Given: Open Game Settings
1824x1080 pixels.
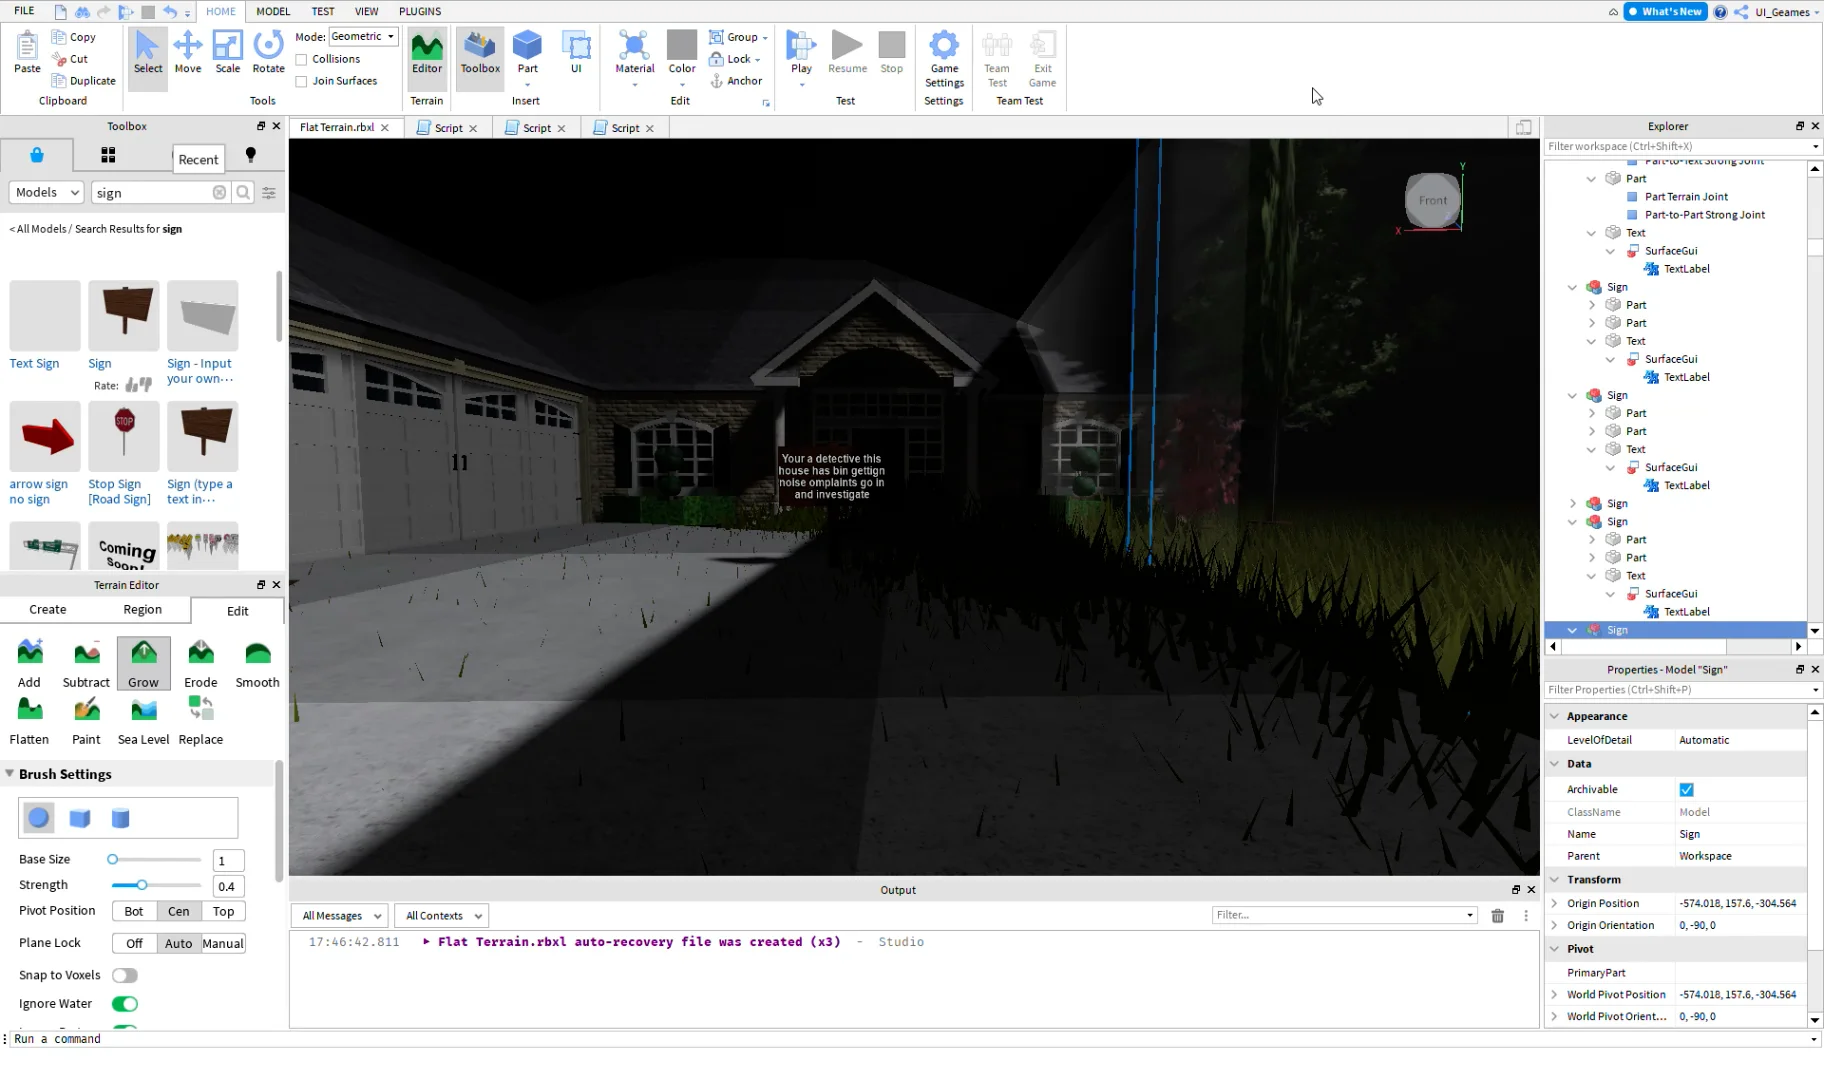Looking at the screenshot, I should click(x=944, y=58).
